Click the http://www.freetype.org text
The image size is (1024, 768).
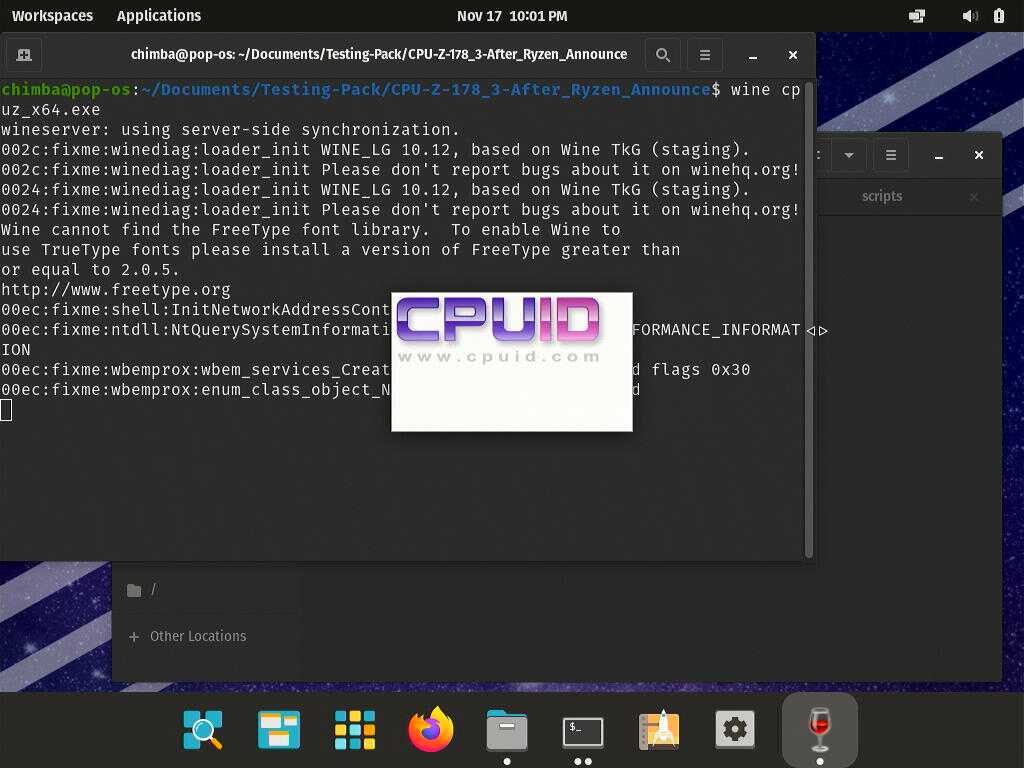pos(116,290)
